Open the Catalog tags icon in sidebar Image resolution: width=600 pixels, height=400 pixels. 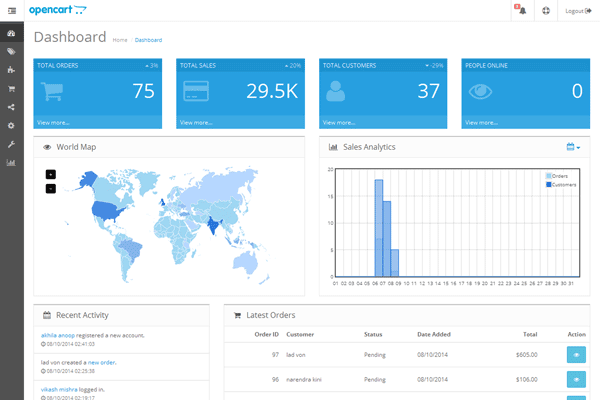(x=11, y=52)
